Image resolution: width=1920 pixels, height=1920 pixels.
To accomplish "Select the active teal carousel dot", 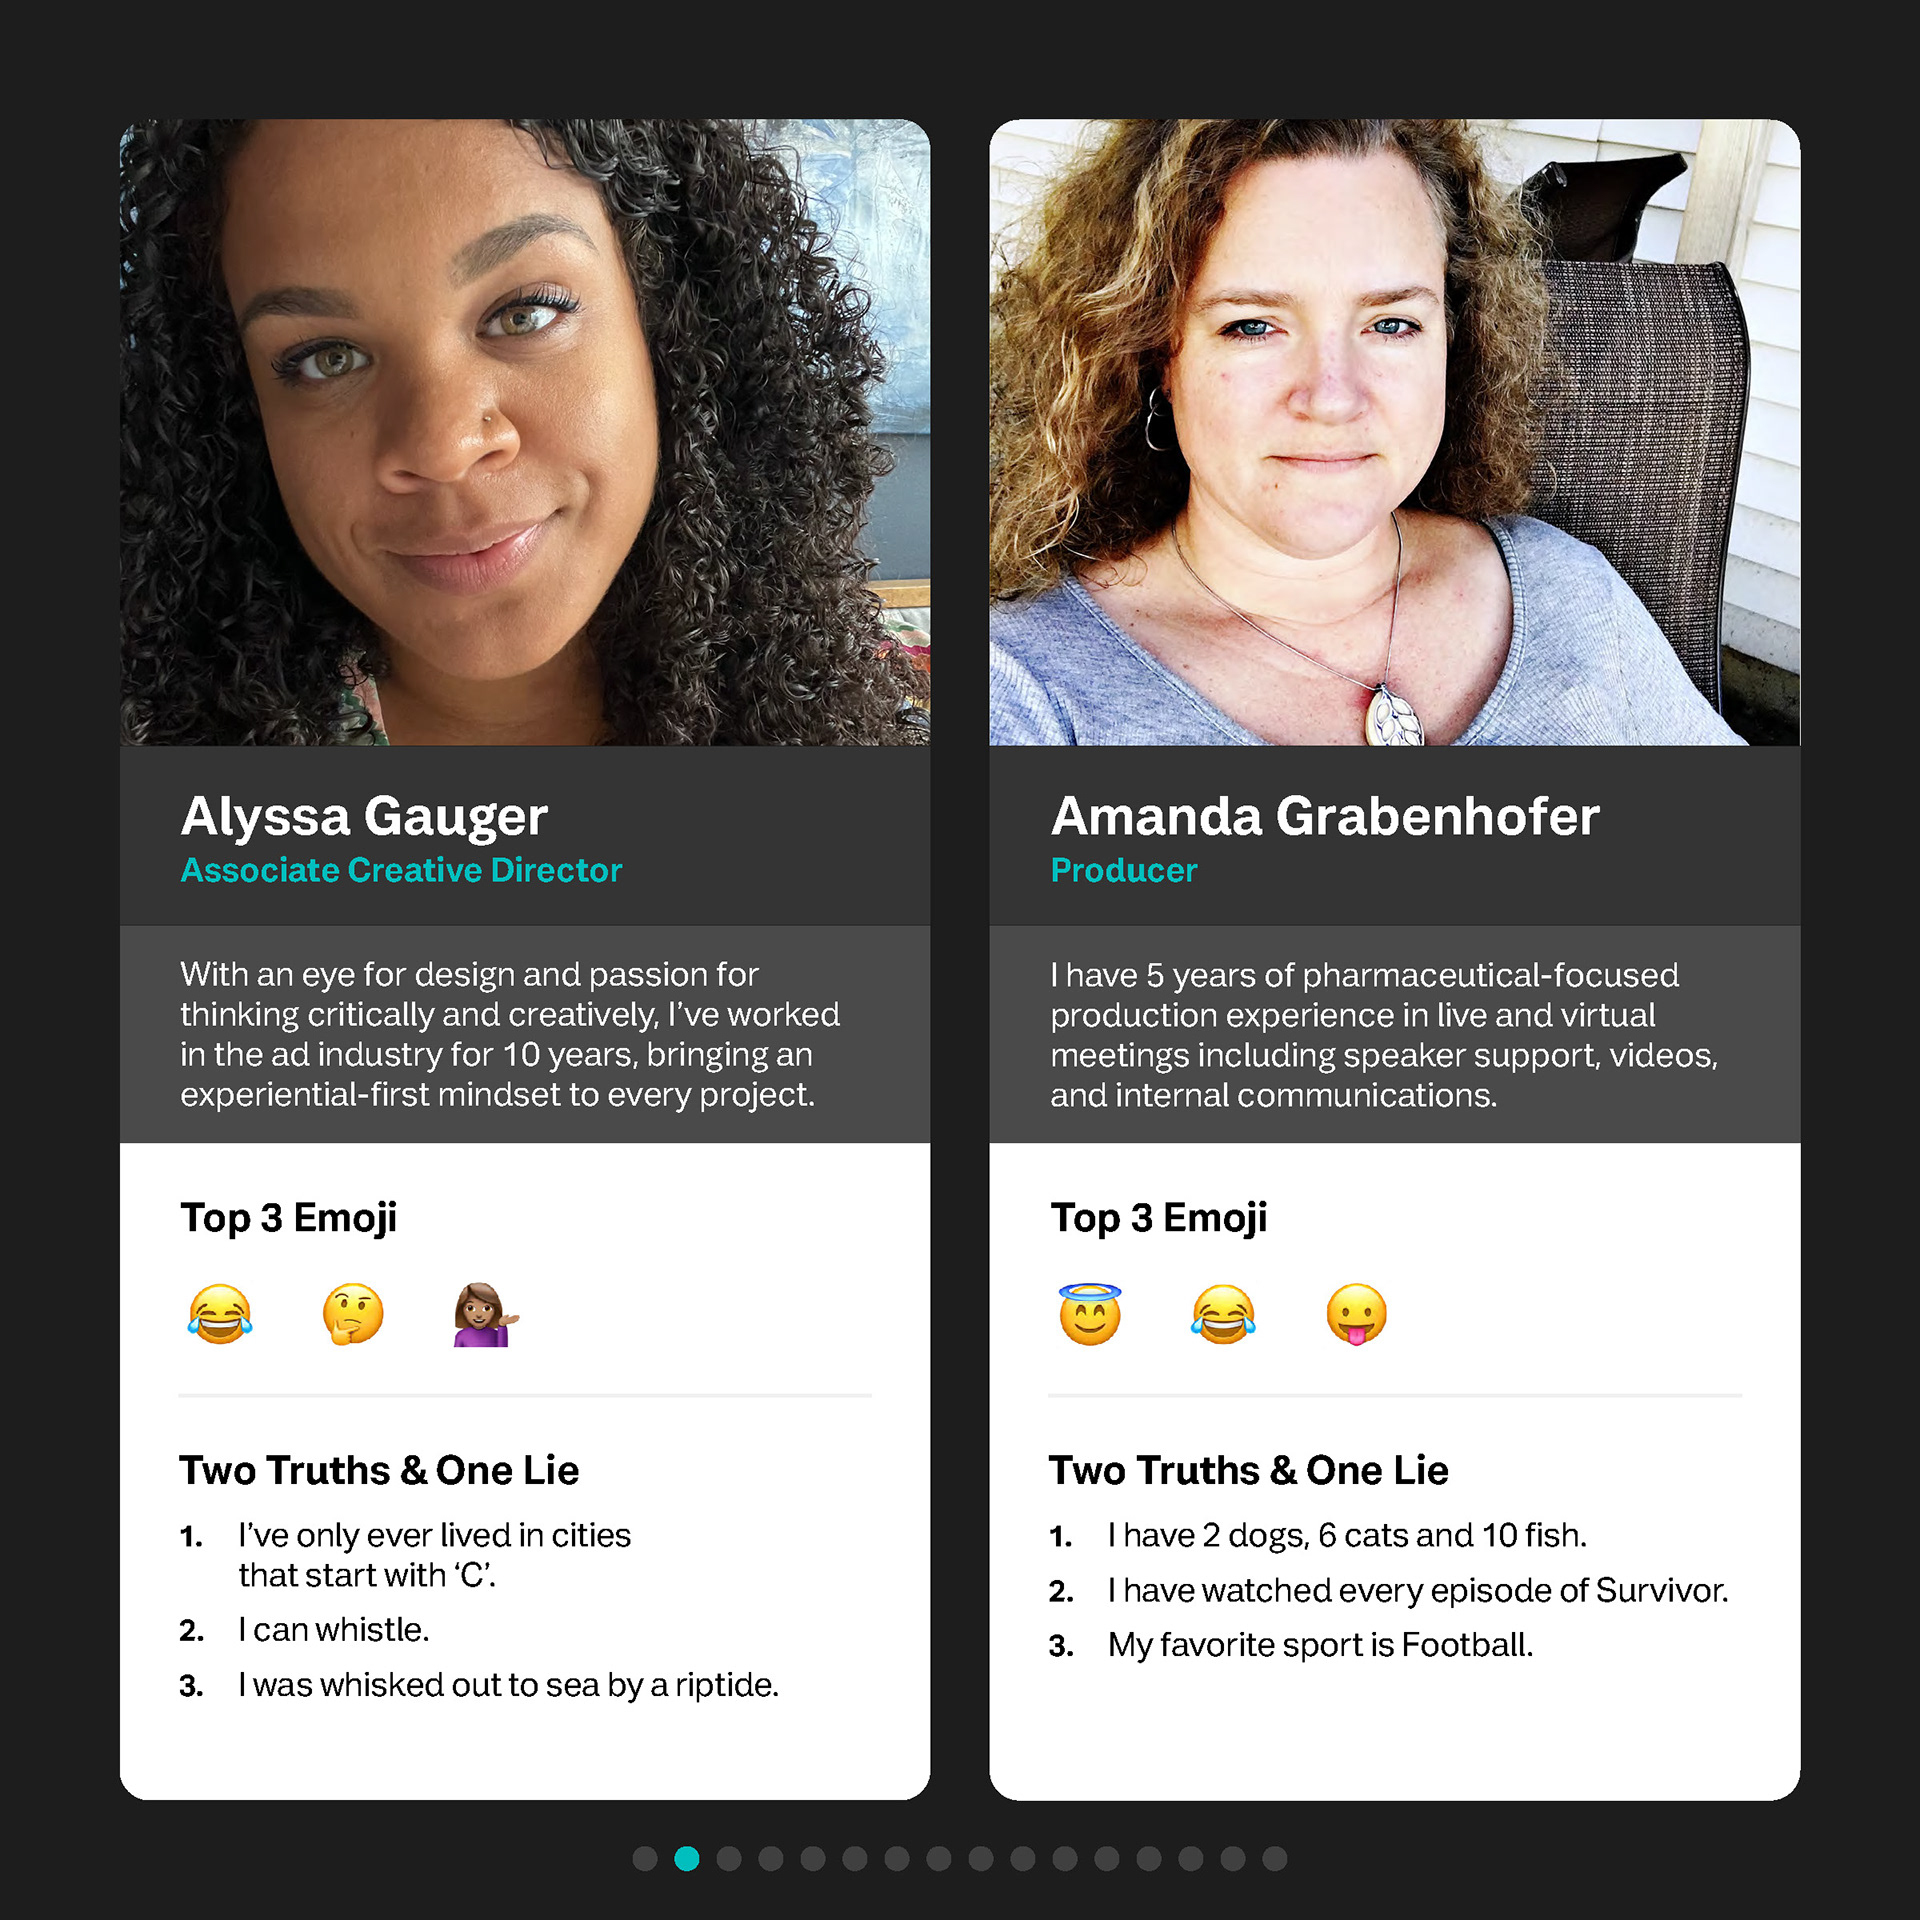I will point(687,1859).
